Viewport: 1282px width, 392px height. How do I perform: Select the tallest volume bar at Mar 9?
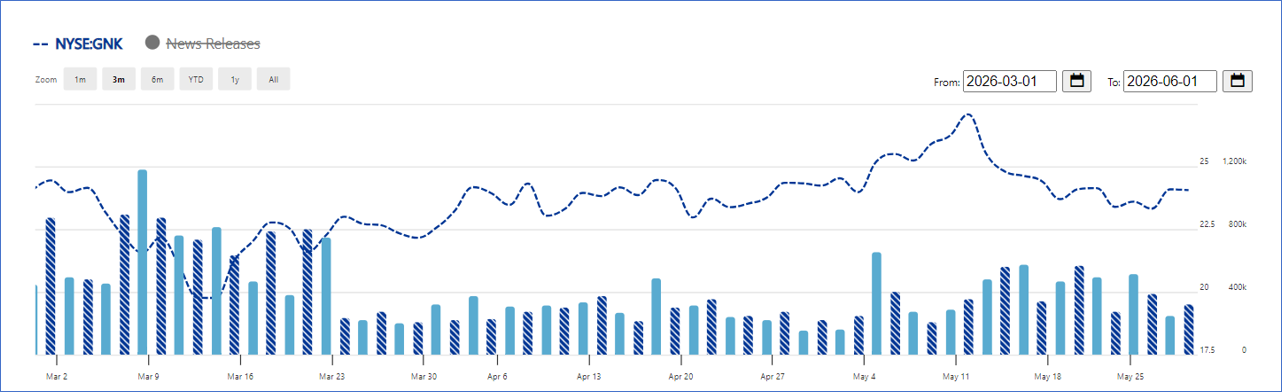click(x=142, y=262)
